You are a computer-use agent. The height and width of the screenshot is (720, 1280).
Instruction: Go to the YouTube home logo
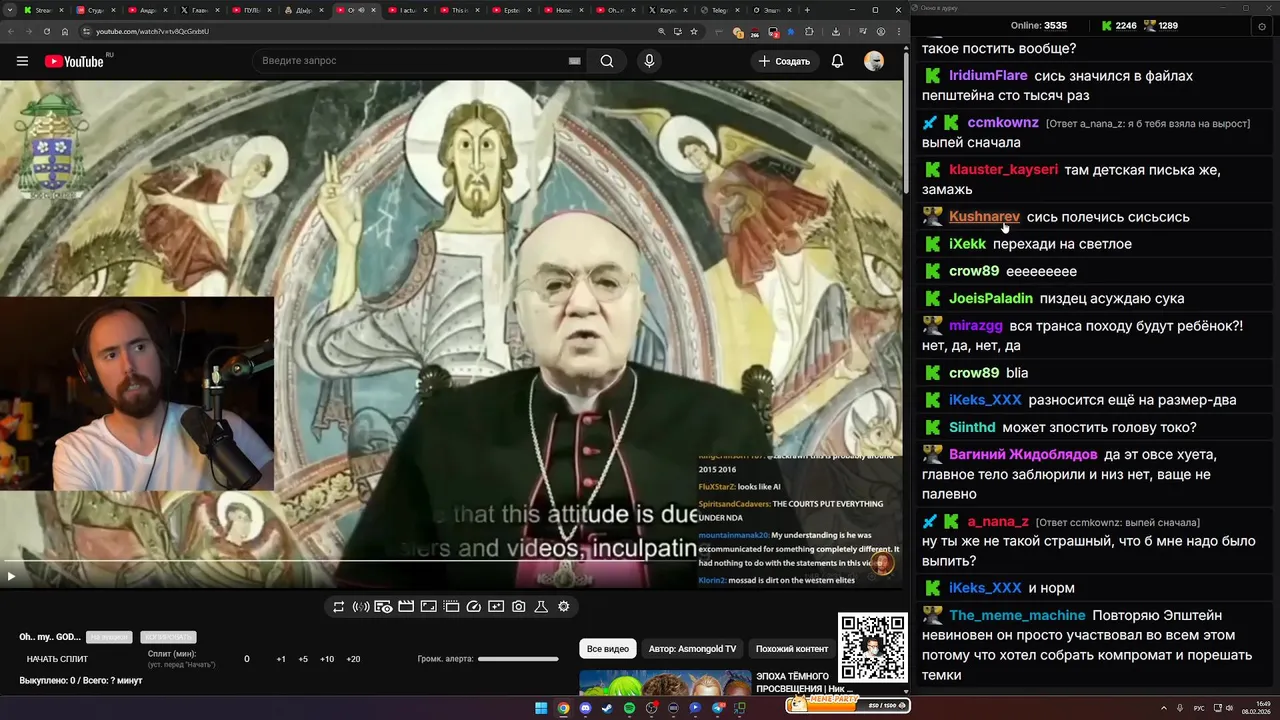pos(74,61)
